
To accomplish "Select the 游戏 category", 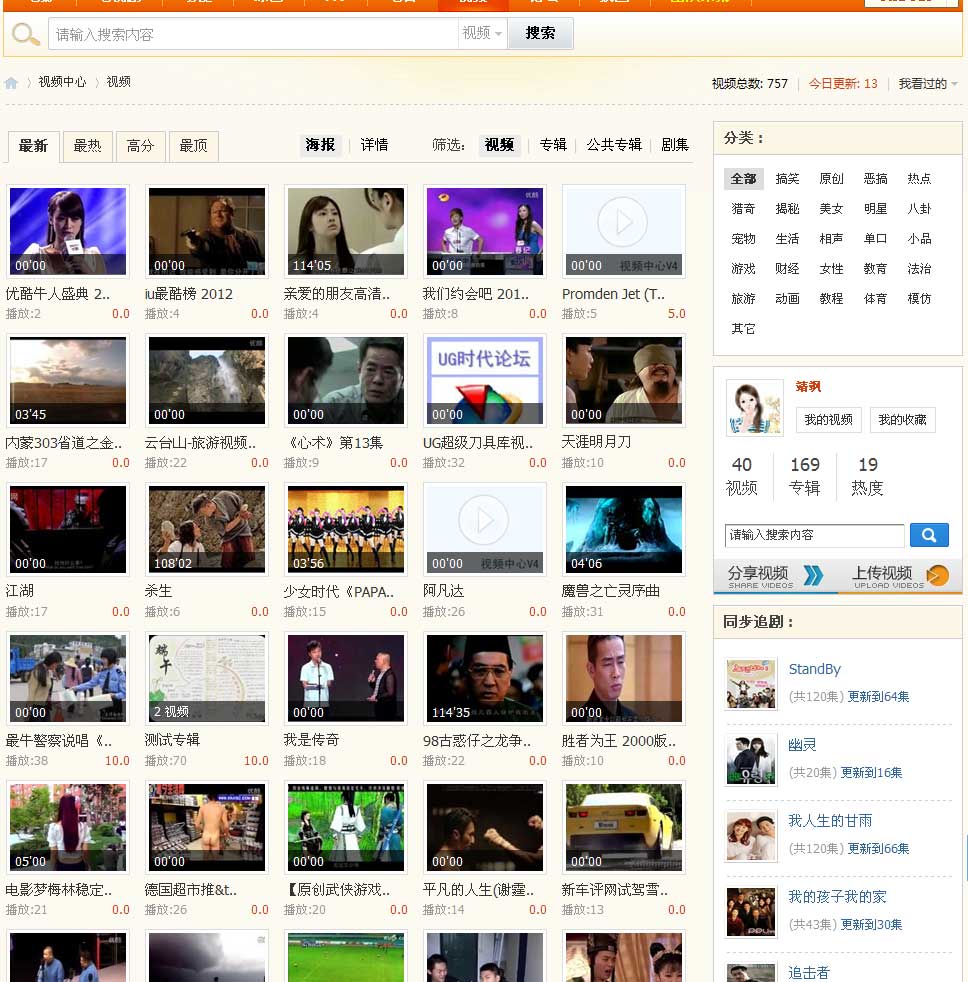I will tap(743, 269).
